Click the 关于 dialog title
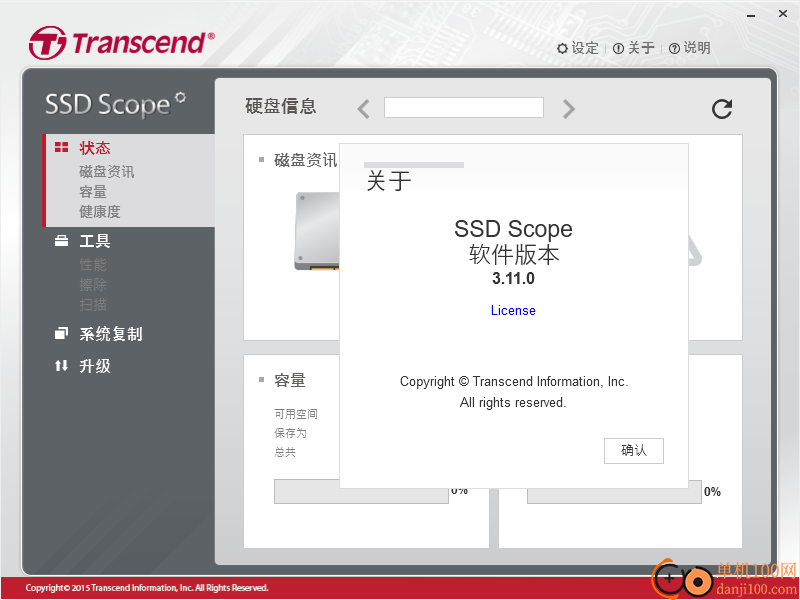Image resolution: width=800 pixels, height=600 pixels. pyautogui.click(x=389, y=181)
